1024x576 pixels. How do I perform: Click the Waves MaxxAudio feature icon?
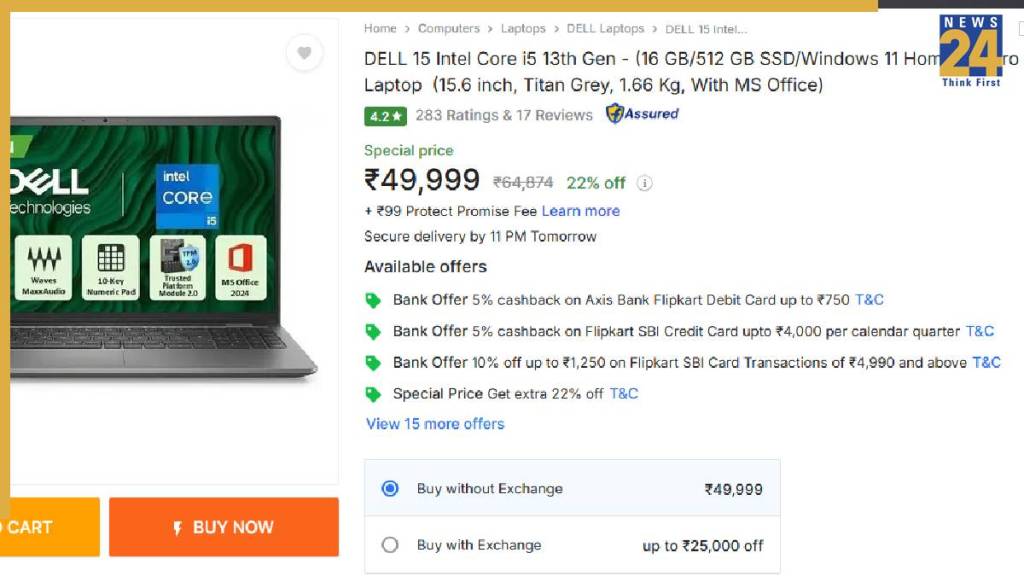(43, 267)
